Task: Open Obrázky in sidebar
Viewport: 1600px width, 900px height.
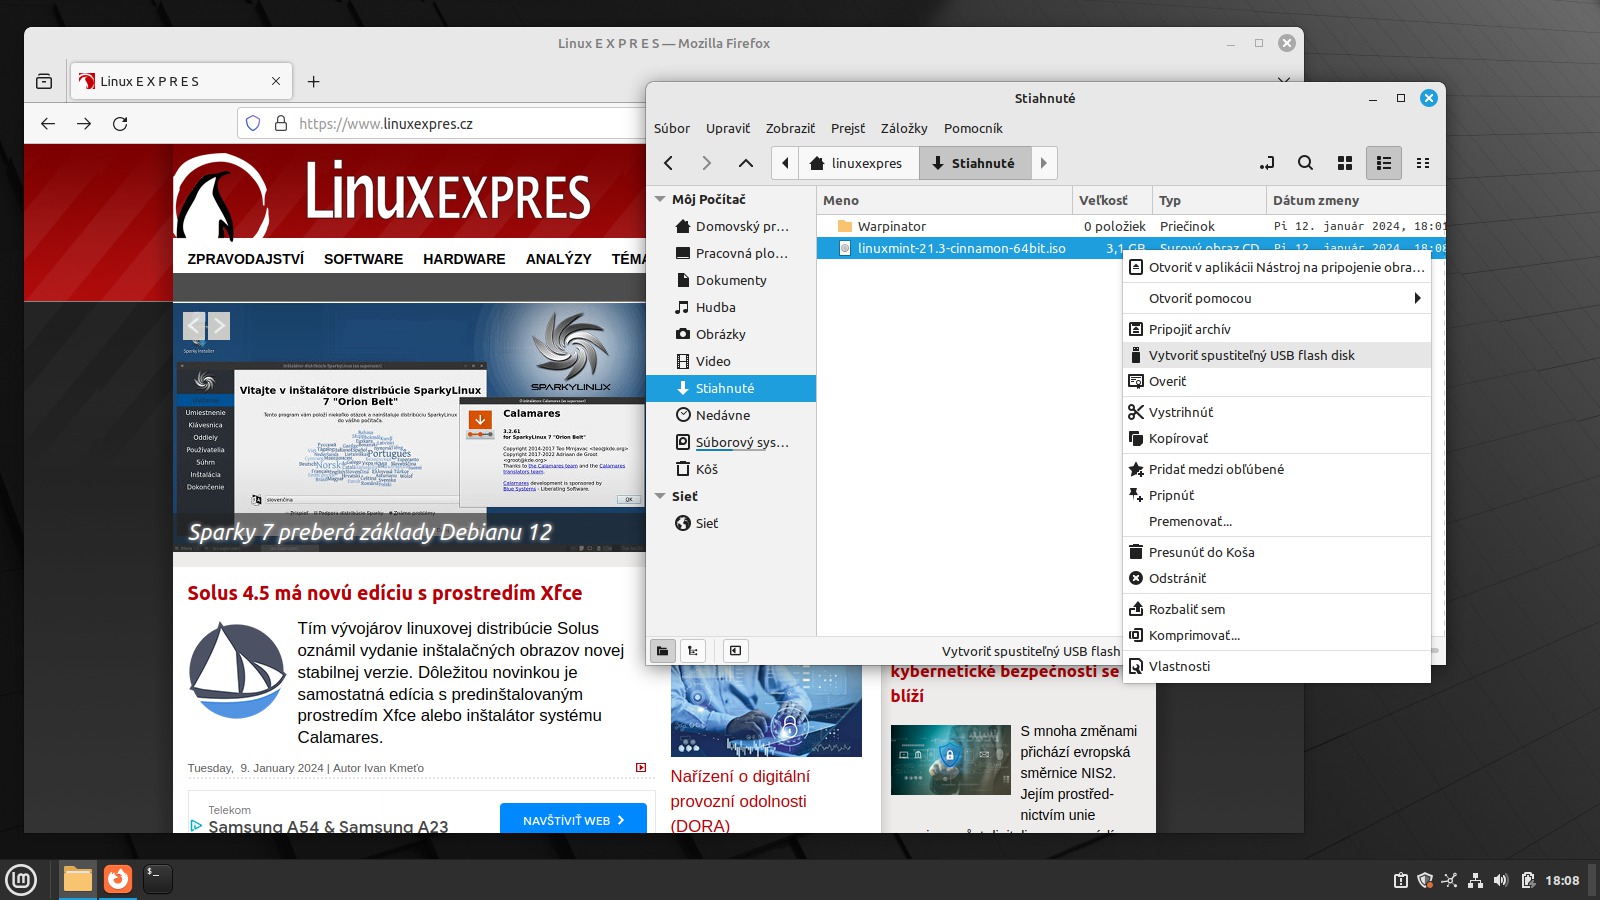Action: (x=732, y=334)
